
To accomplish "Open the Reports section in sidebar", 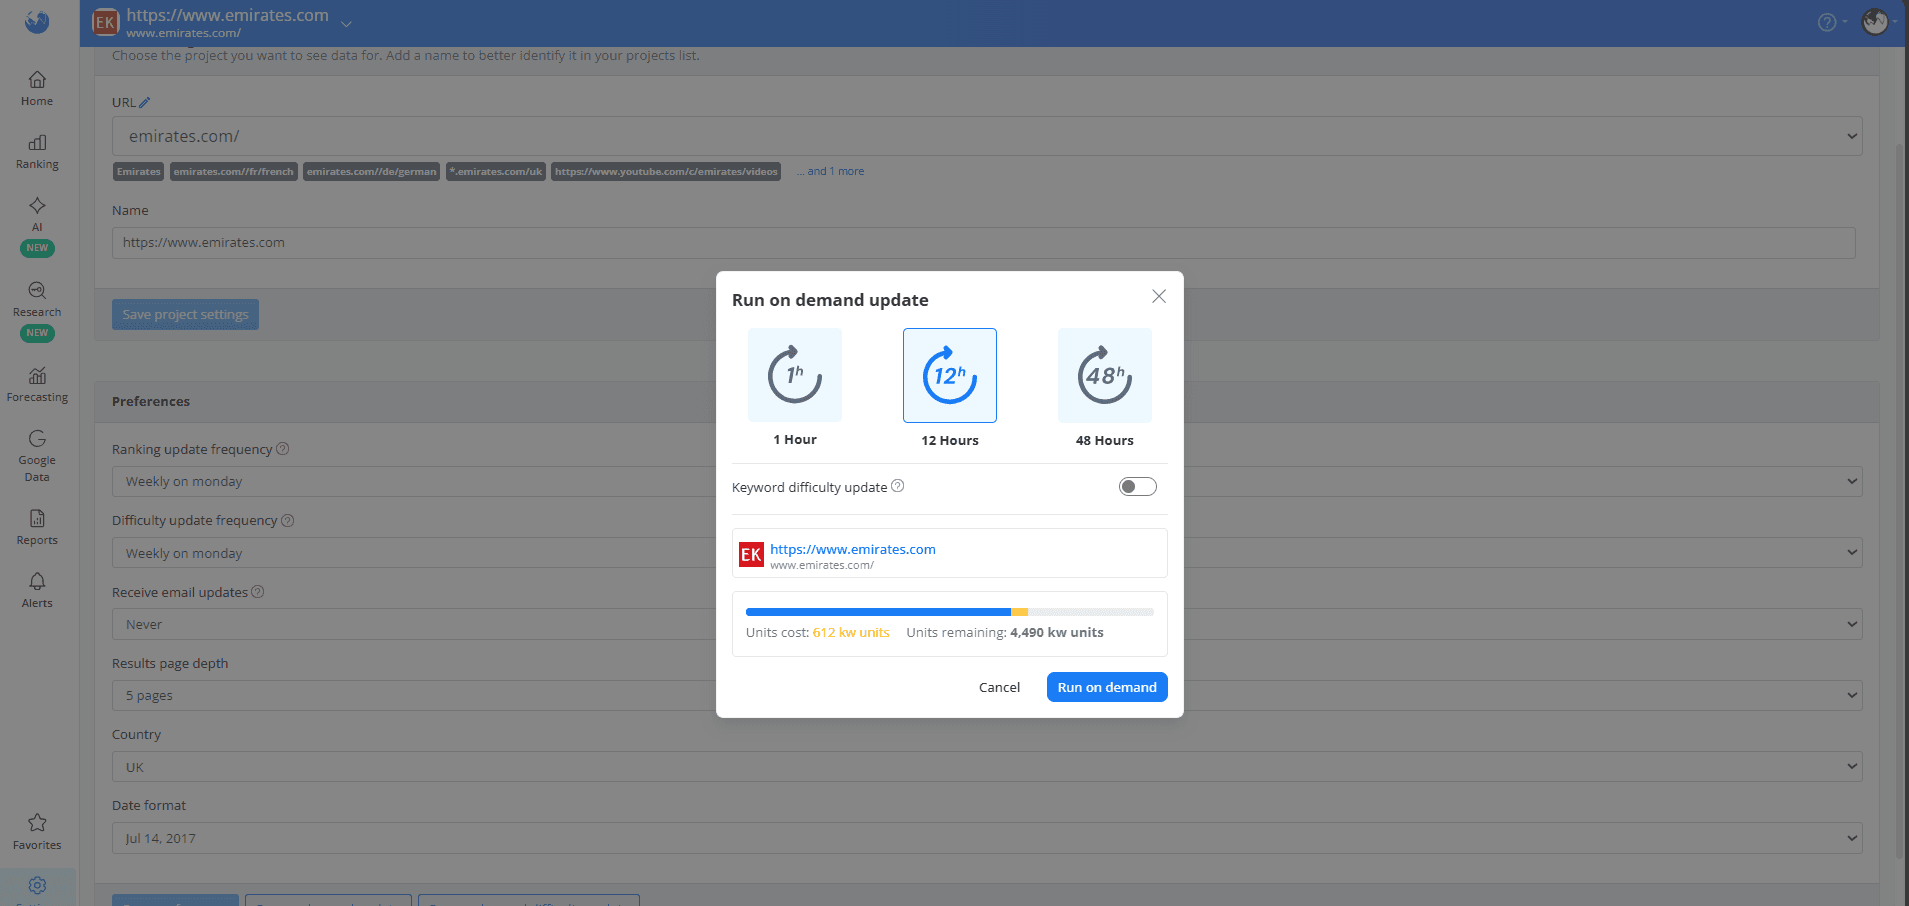I will (x=37, y=527).
